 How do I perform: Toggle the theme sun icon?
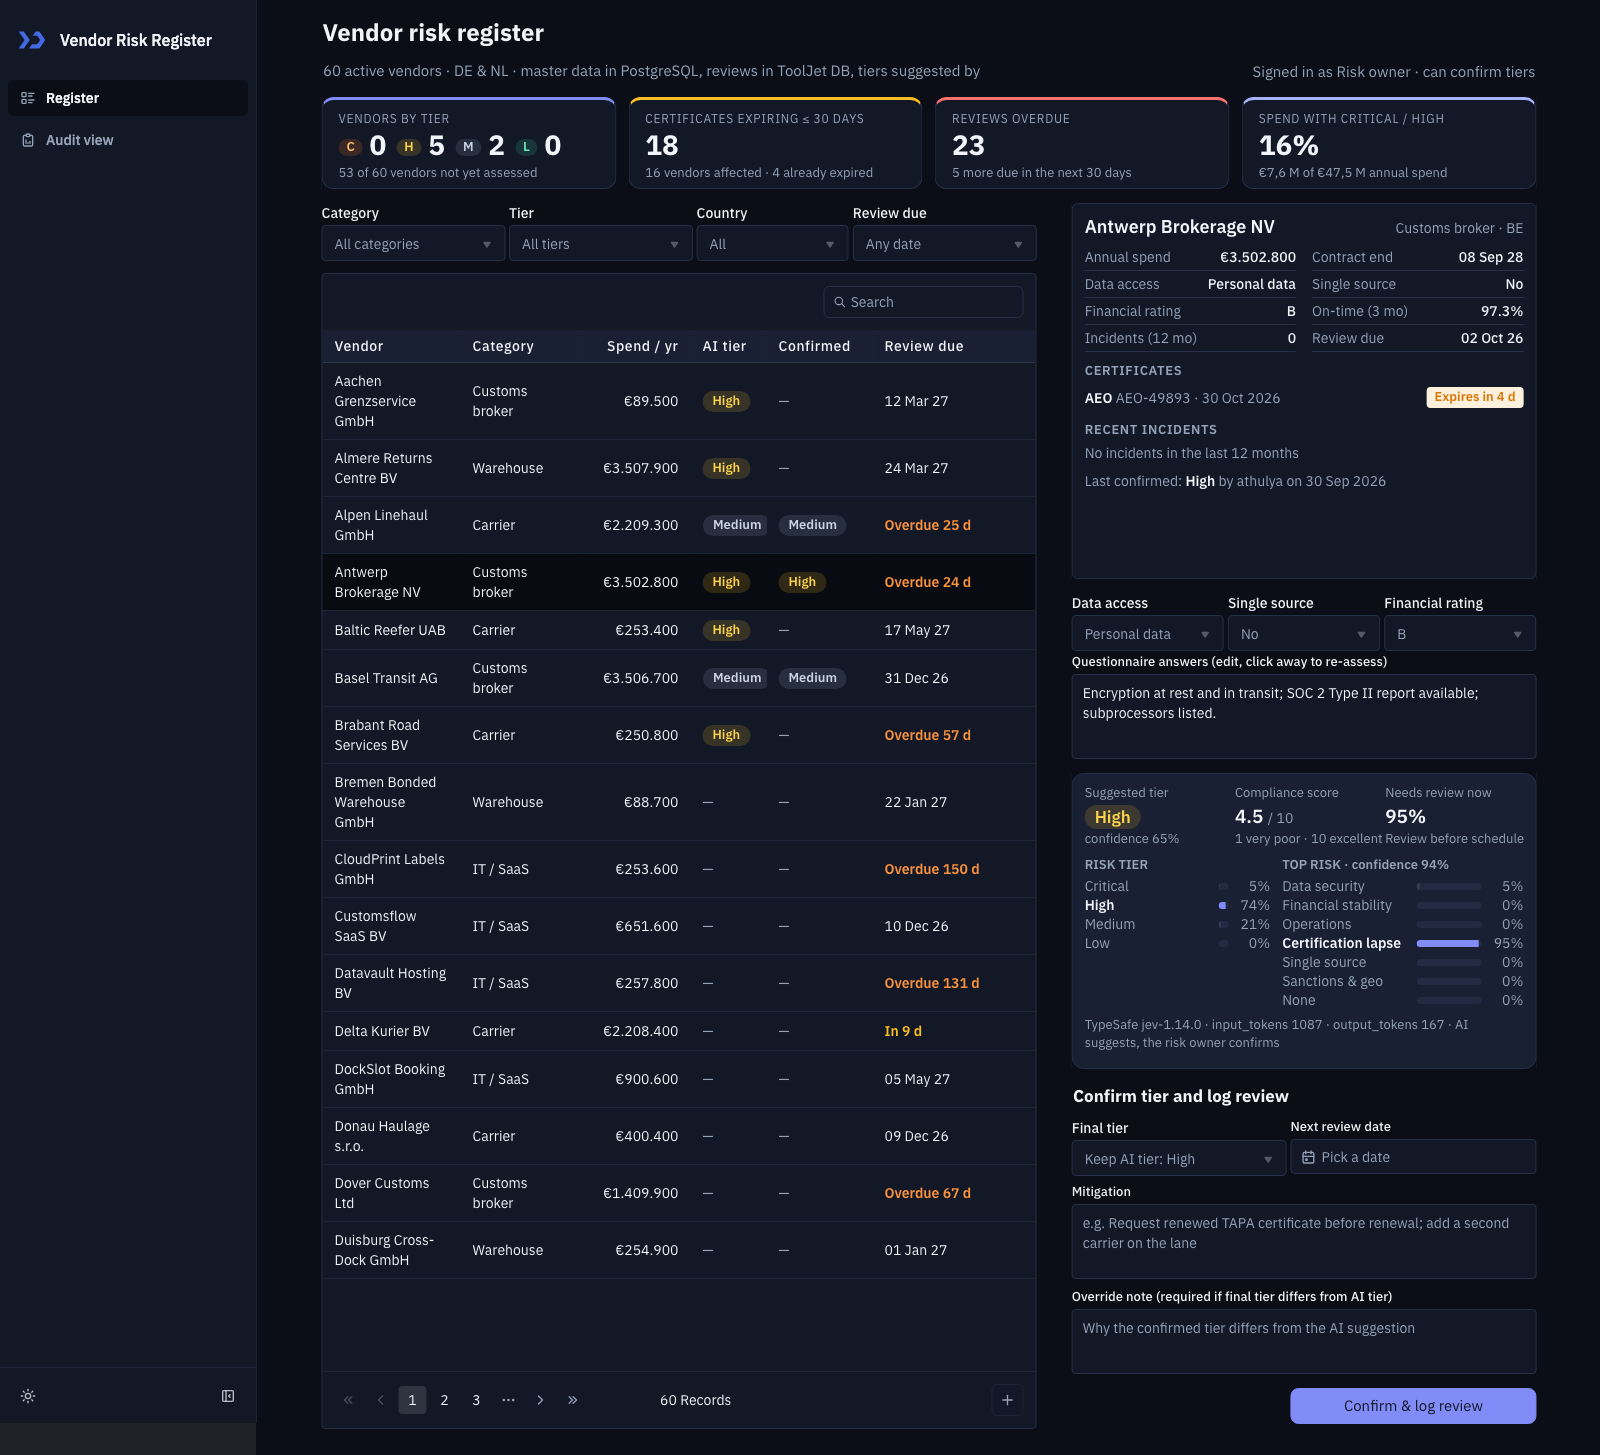click(x=28, y=1396)
